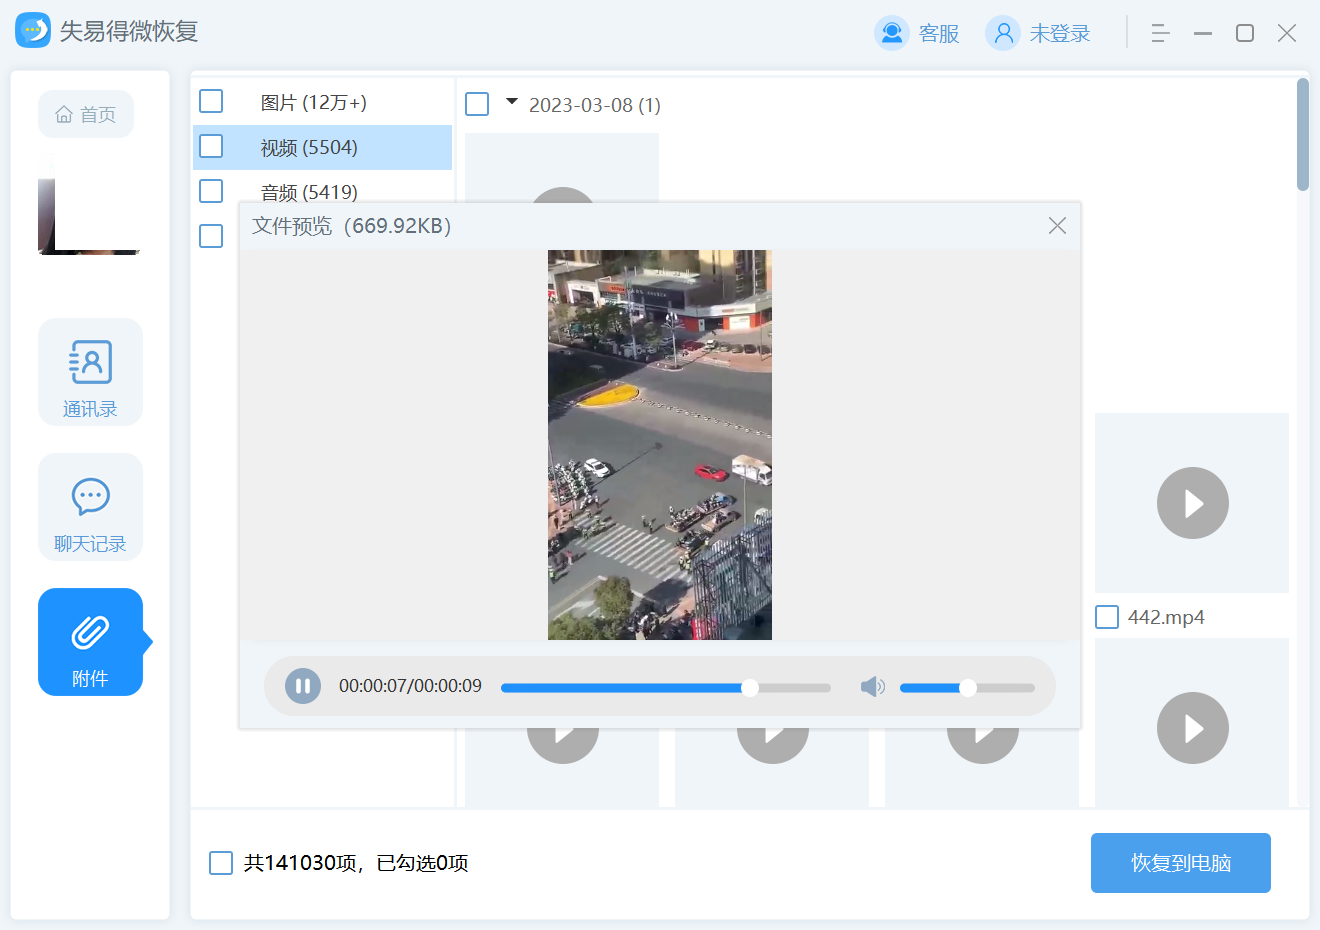Click the video progress seek bar

665,688
